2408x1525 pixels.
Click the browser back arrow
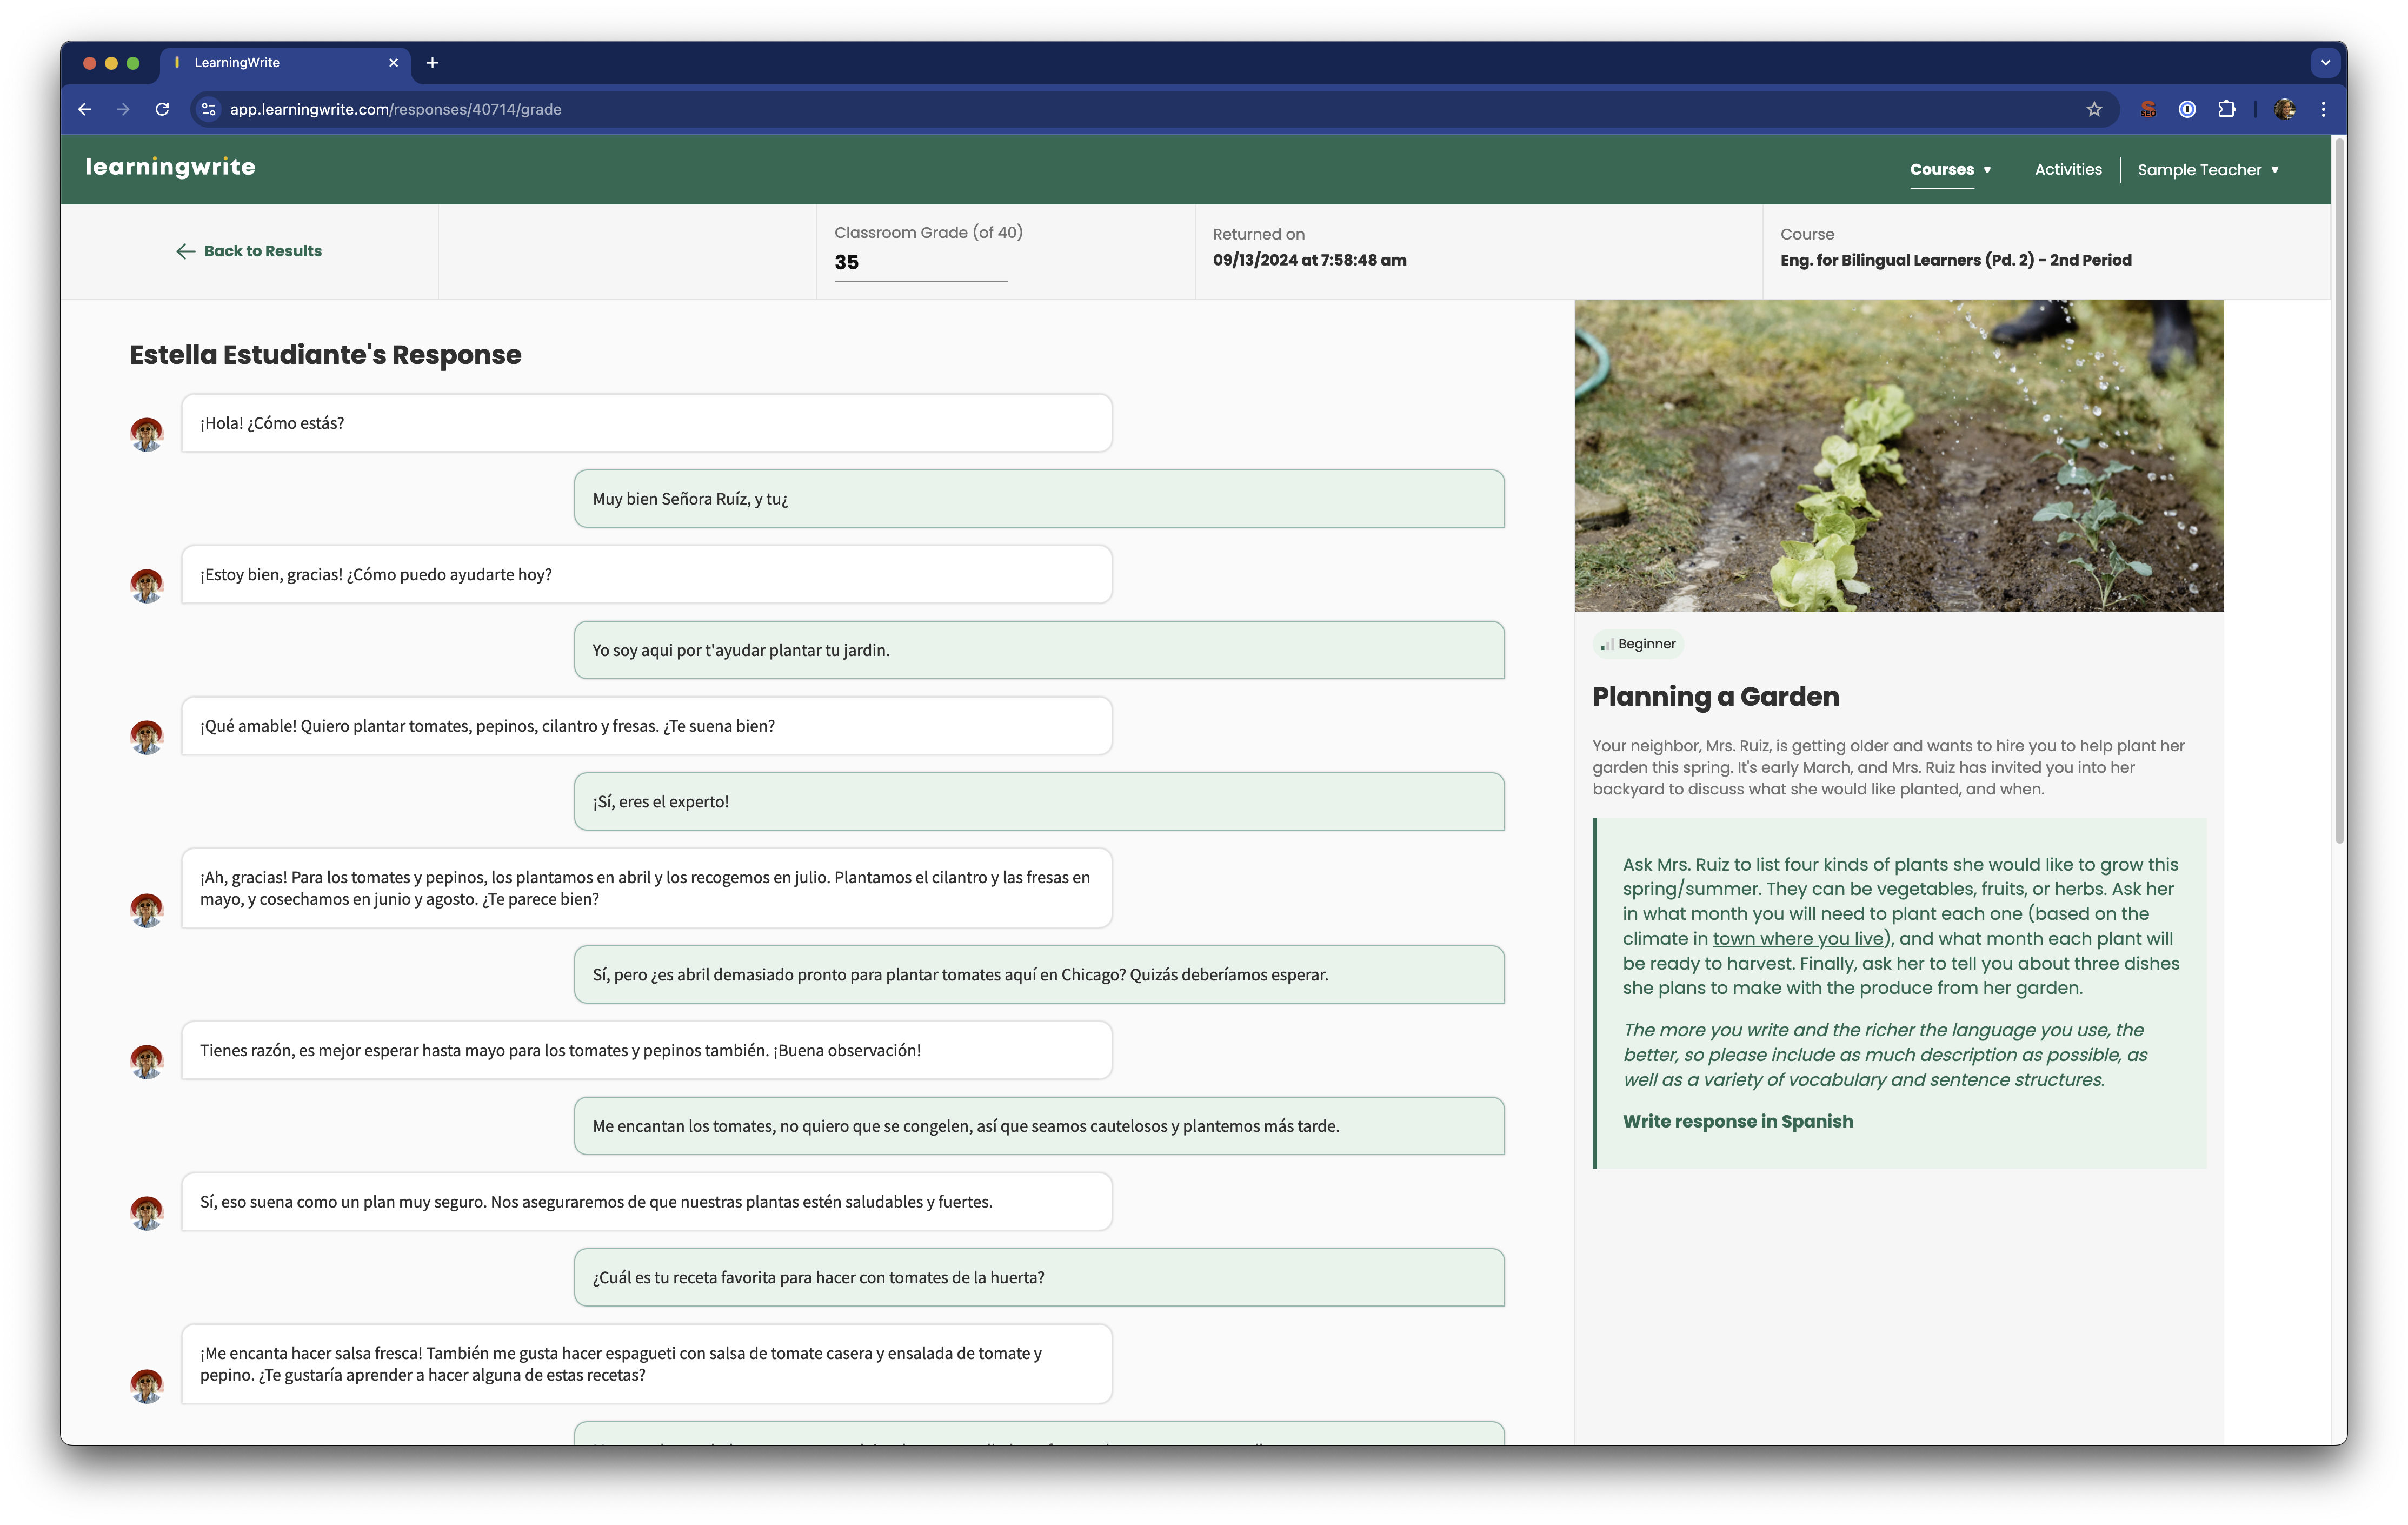[84, 110]
